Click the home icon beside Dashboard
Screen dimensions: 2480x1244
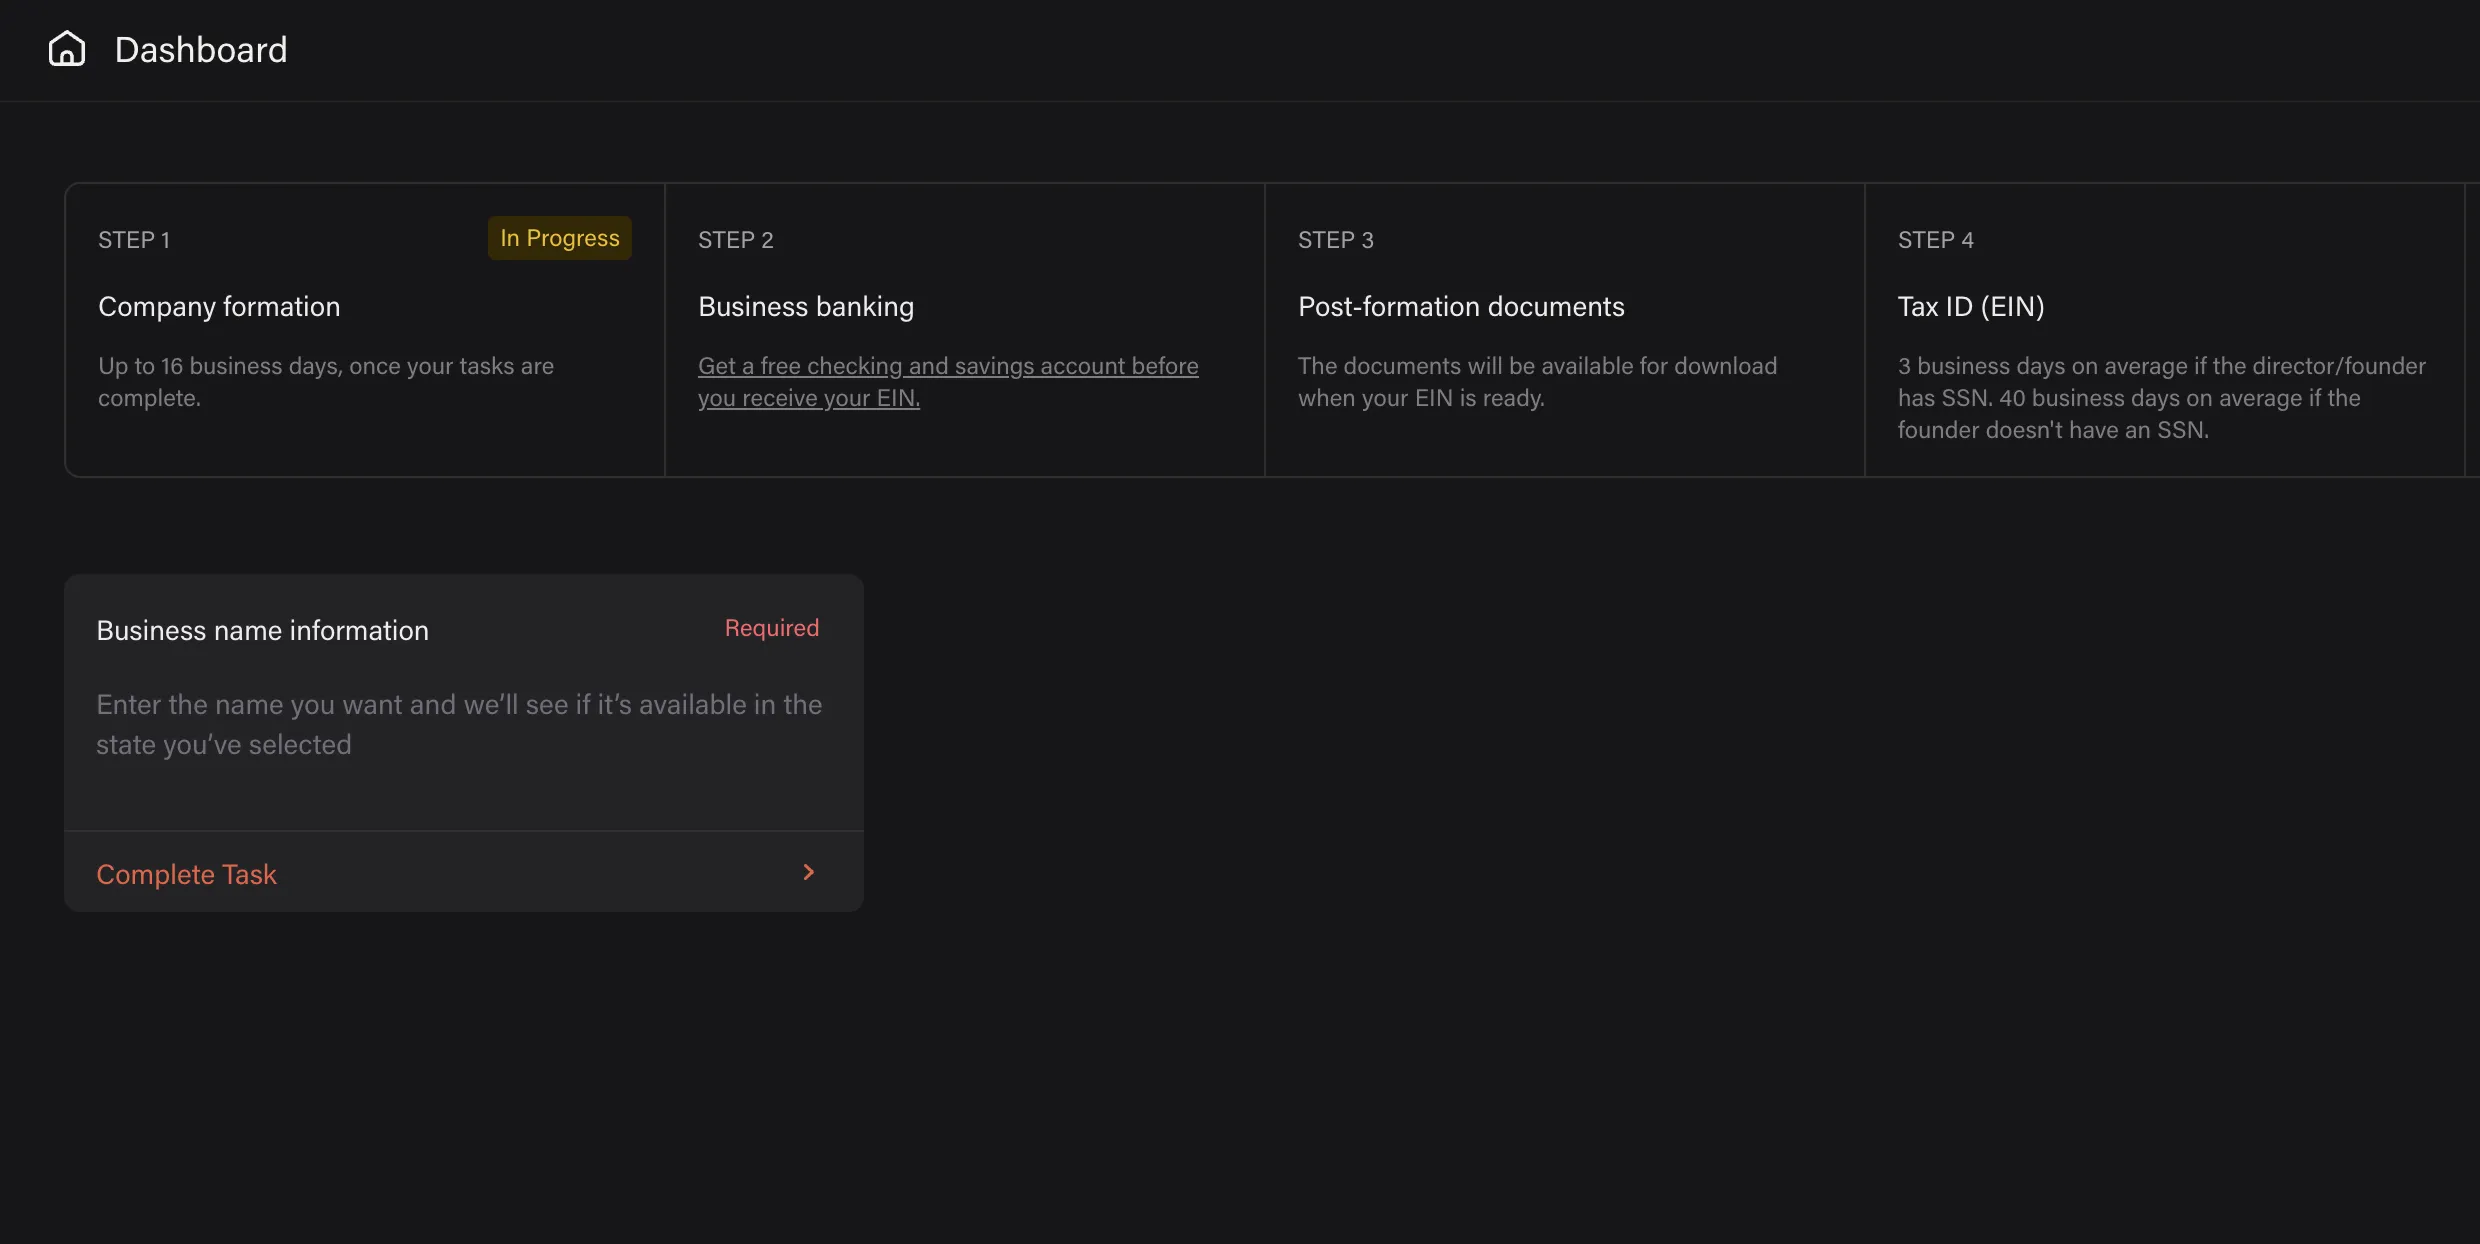point(67,49)
